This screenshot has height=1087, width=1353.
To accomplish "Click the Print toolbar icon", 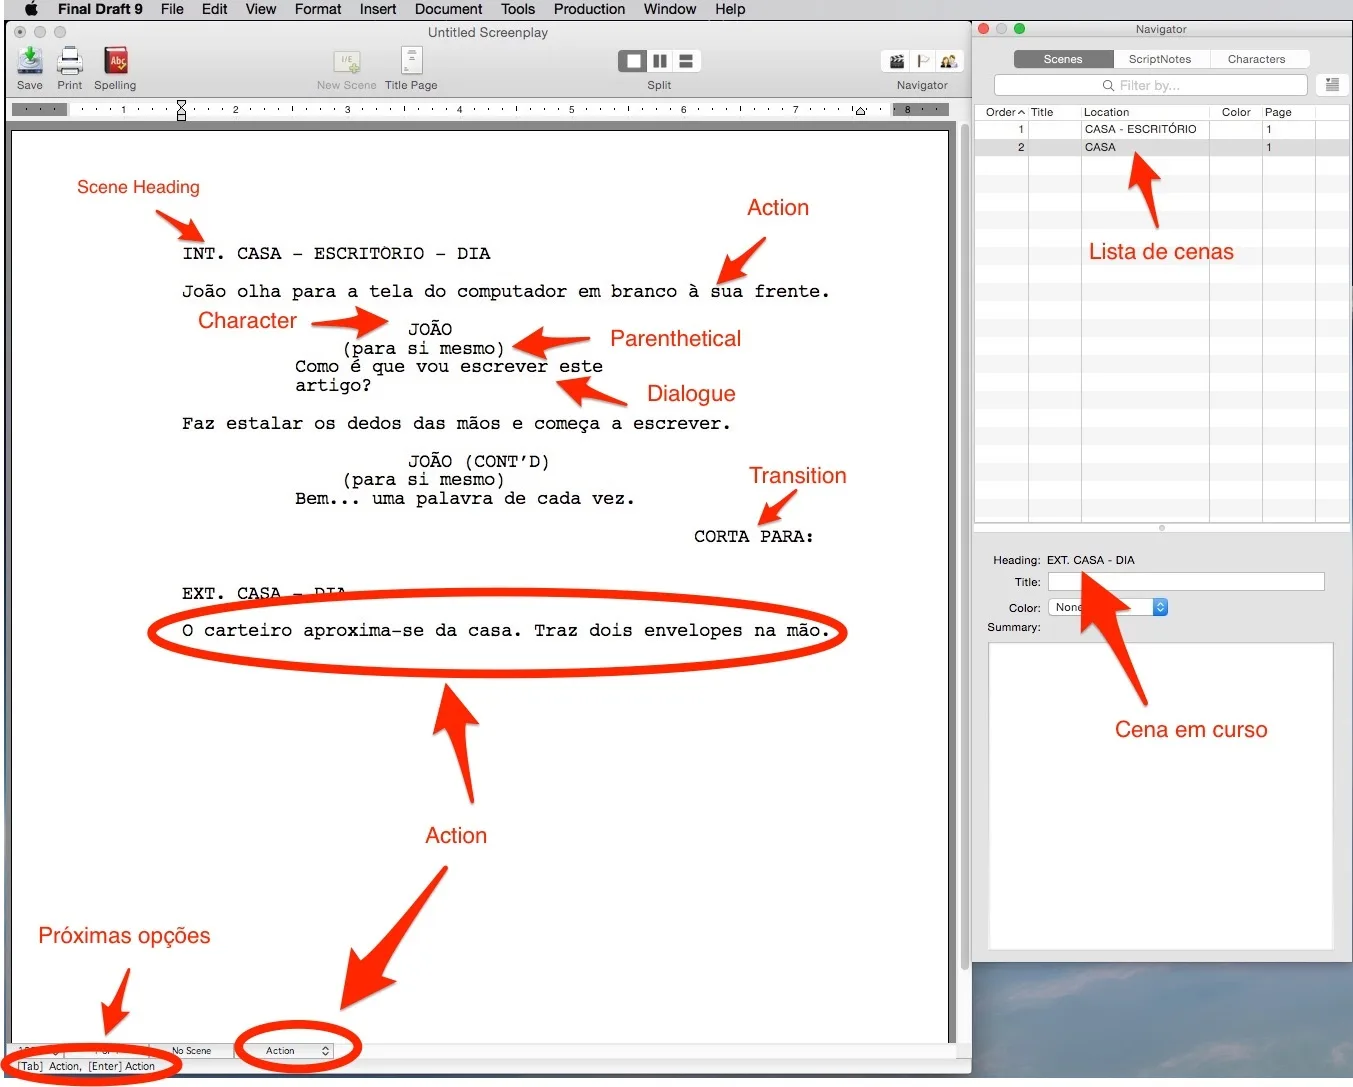I will pyautogui.click(x=70, y=62).
